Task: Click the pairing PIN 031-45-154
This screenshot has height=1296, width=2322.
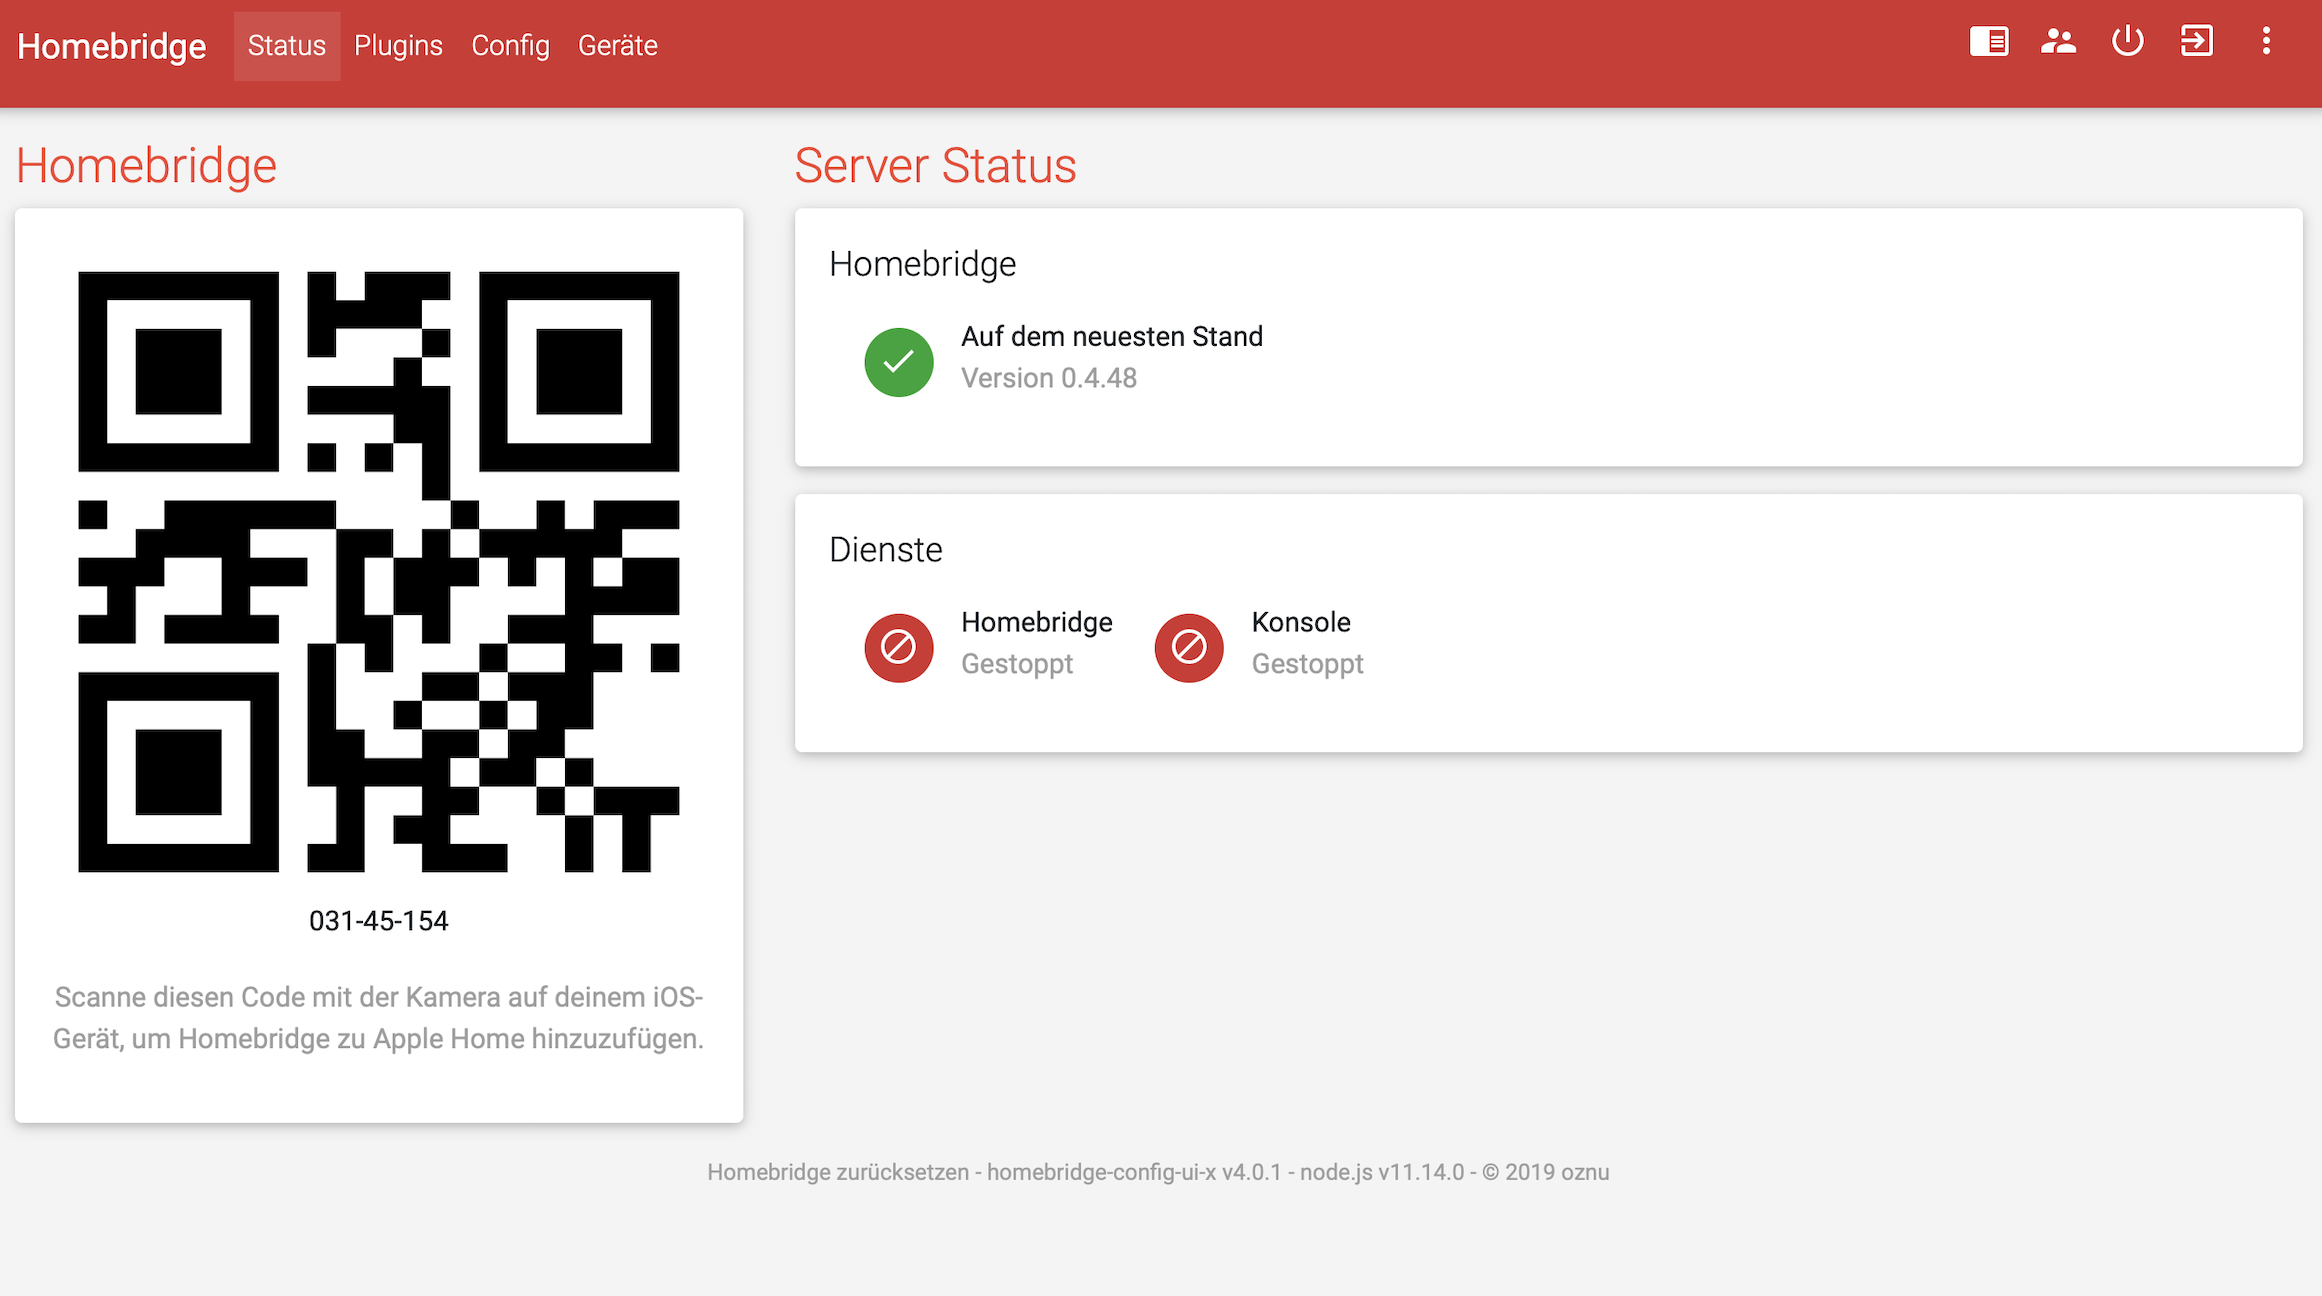Action: pos(379,921)
